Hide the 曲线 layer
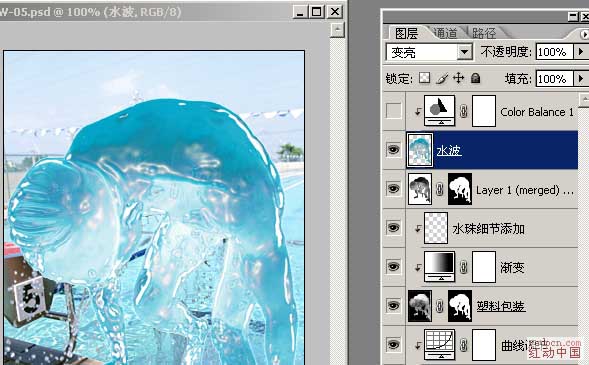 pos(393,344)
